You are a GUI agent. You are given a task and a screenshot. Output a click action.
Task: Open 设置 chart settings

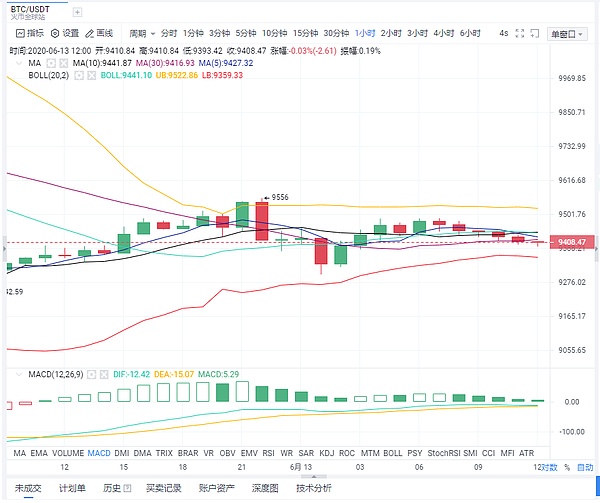coord(62,33)
